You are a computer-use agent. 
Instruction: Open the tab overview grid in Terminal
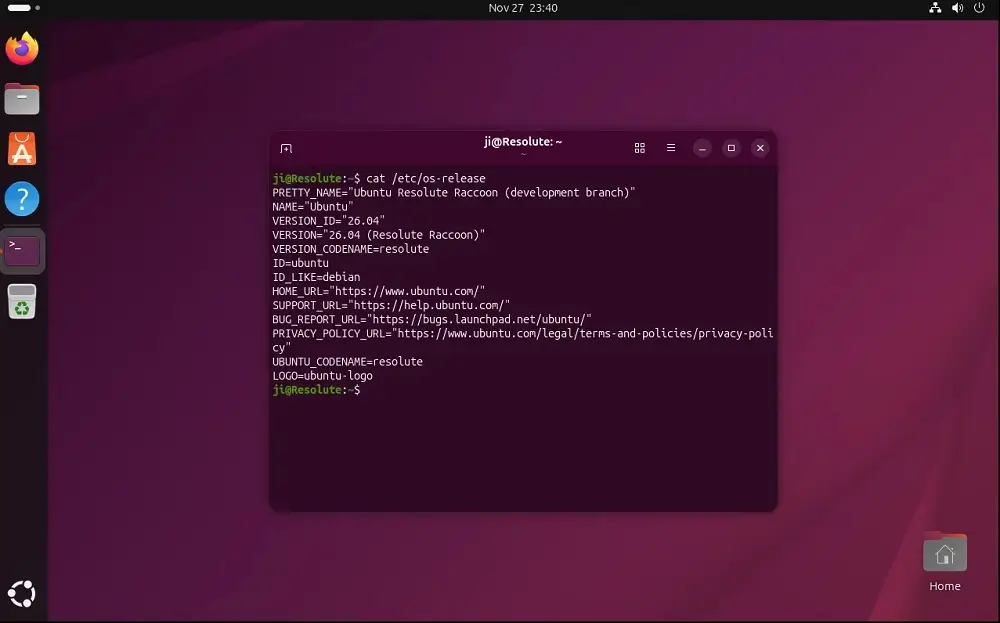coord(640,147)
